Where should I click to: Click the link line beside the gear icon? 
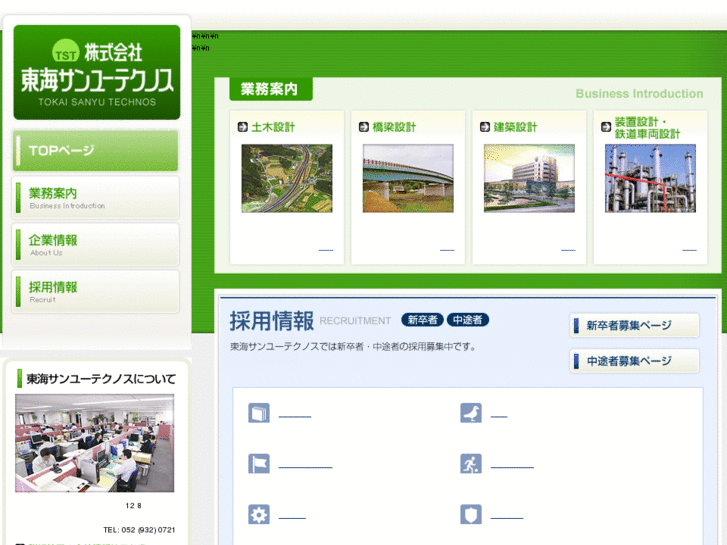(x=292, y=518)
